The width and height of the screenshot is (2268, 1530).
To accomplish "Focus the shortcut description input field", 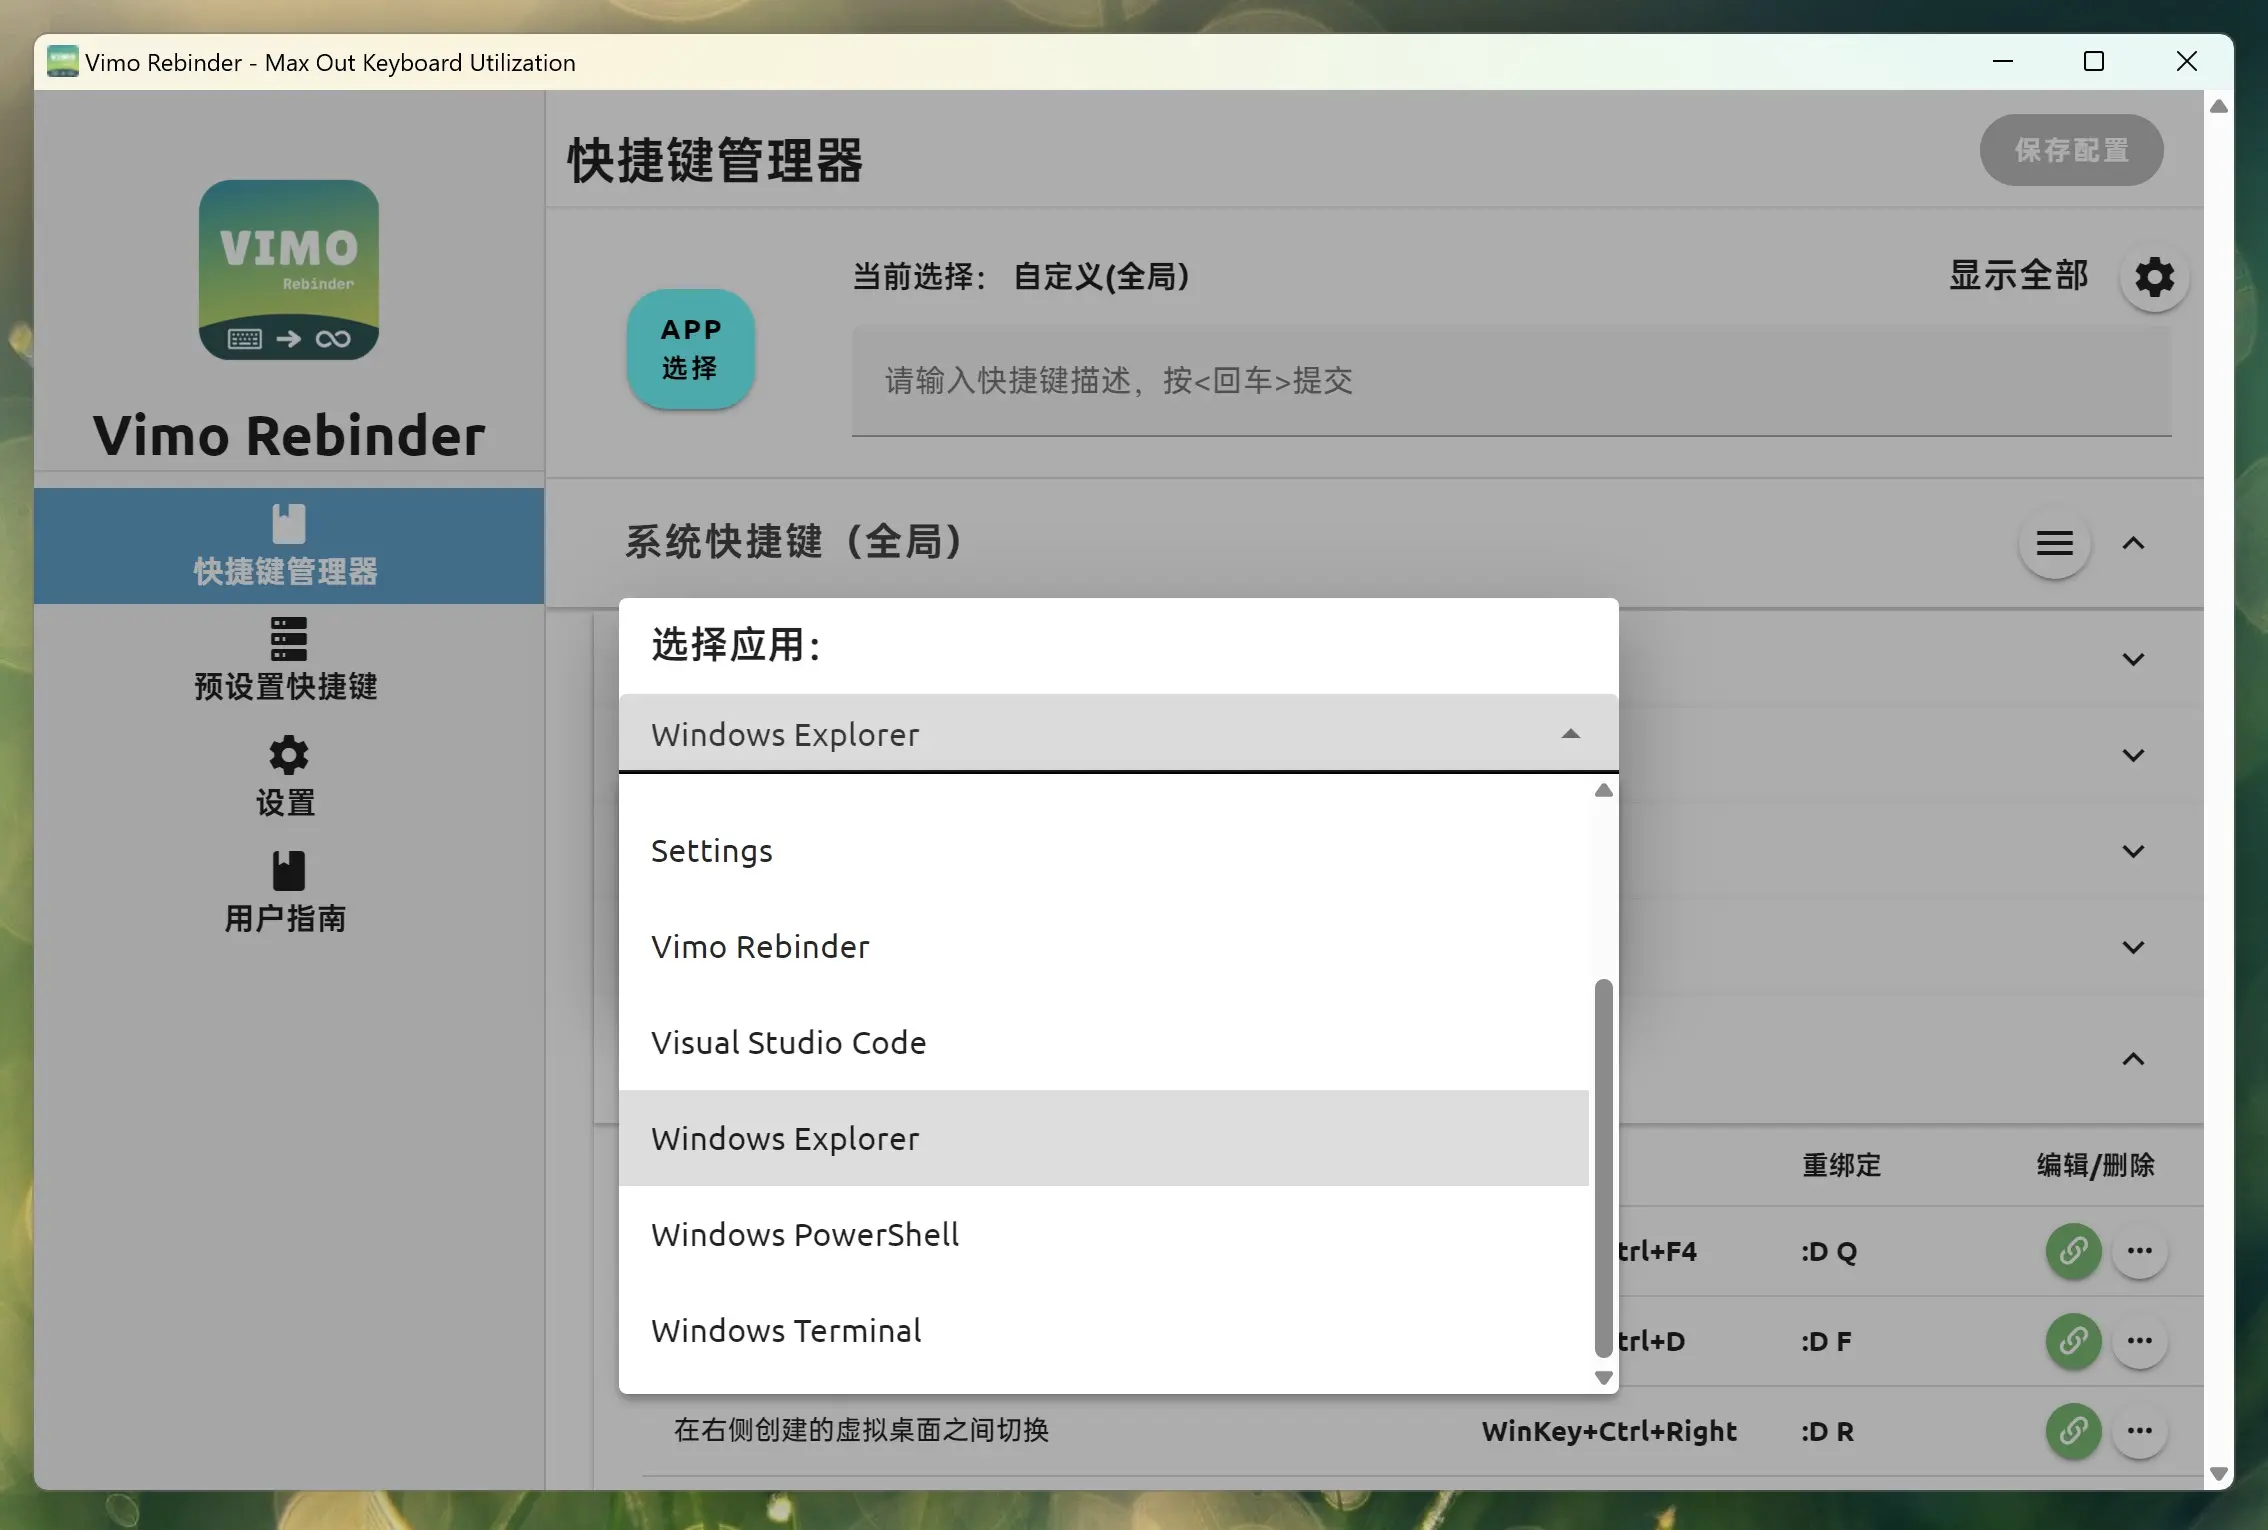I will [1511, 381].
